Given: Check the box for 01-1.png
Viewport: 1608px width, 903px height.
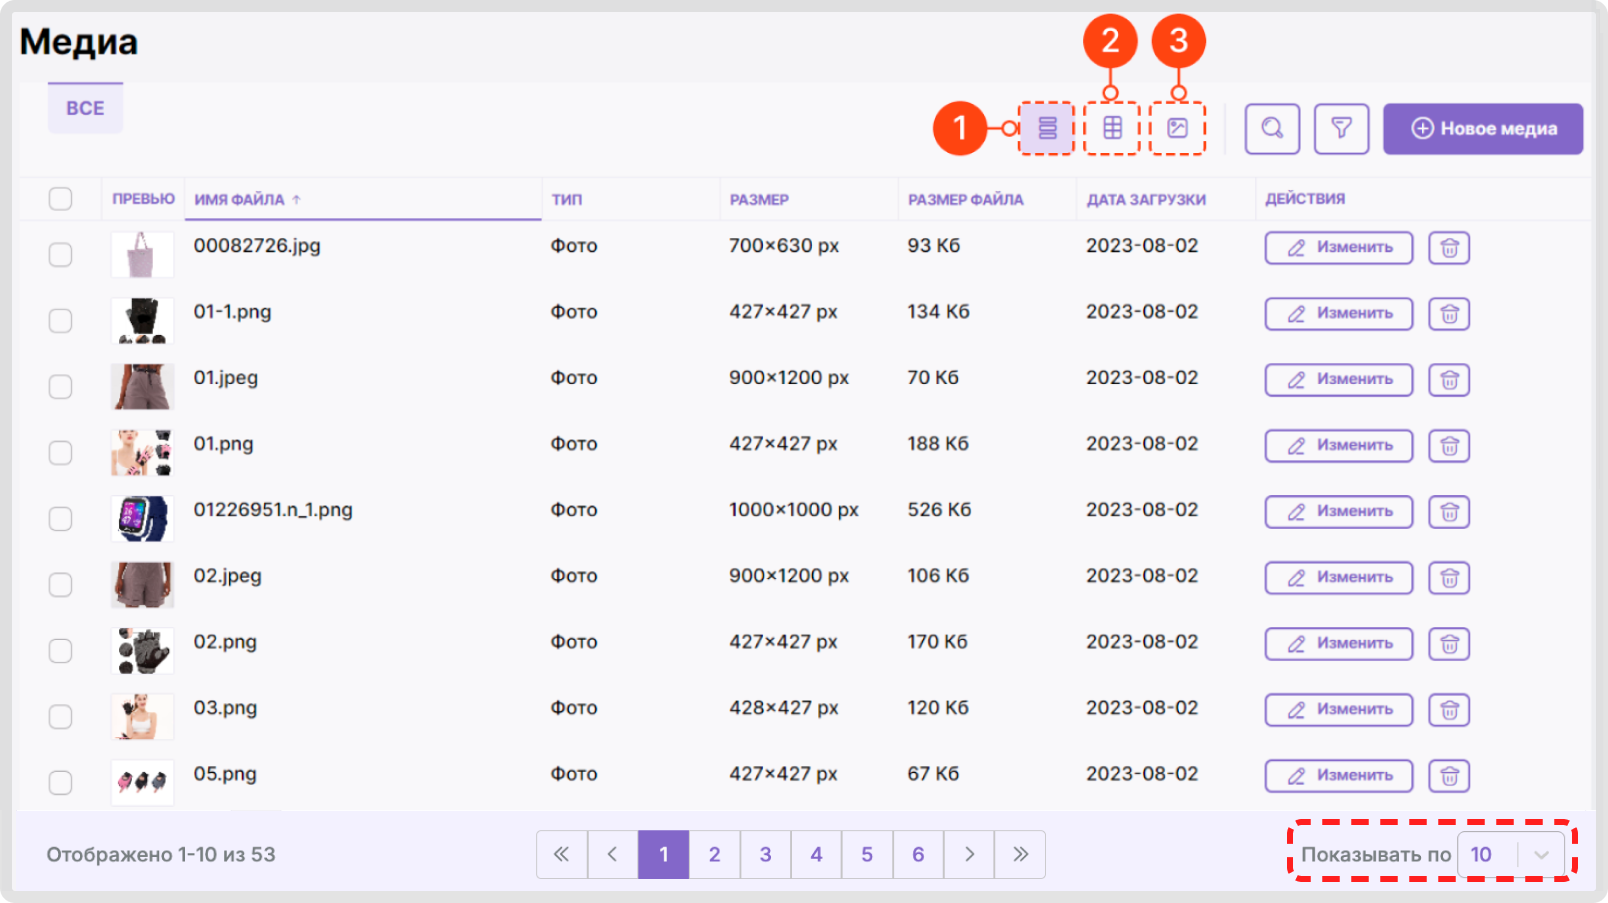Looking at the screenshot, I should [60, 320].
